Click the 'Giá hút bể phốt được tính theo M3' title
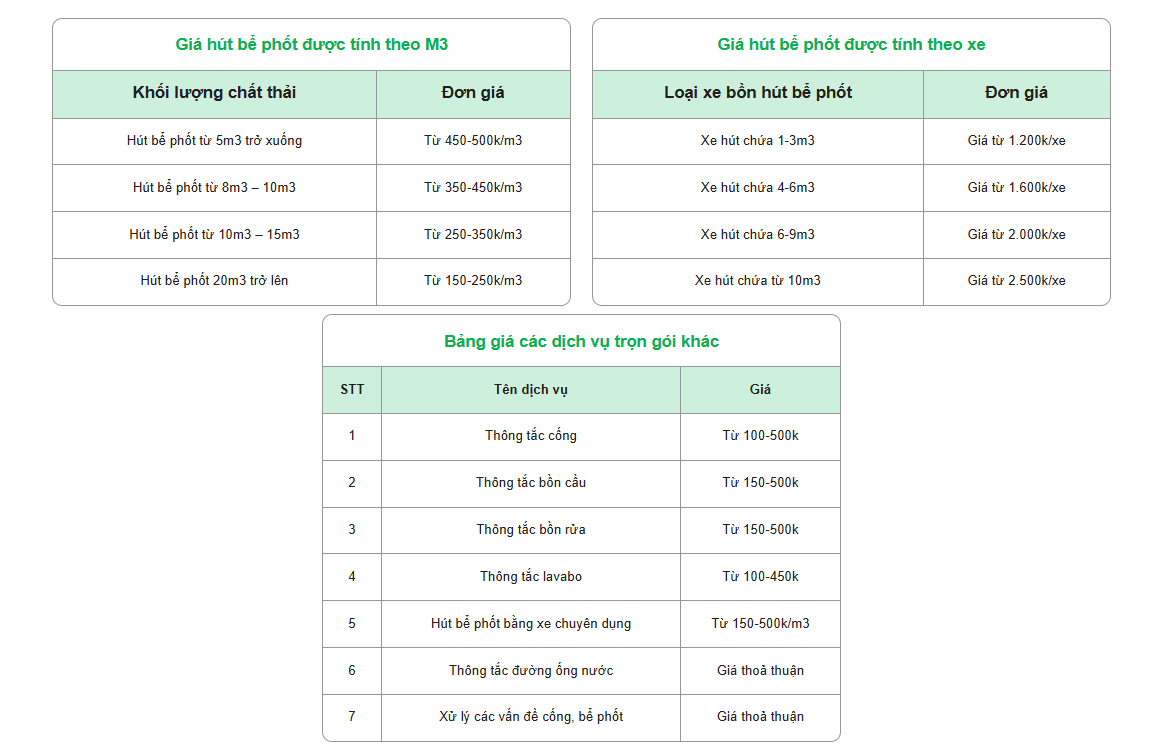 [x=311, y=45]
